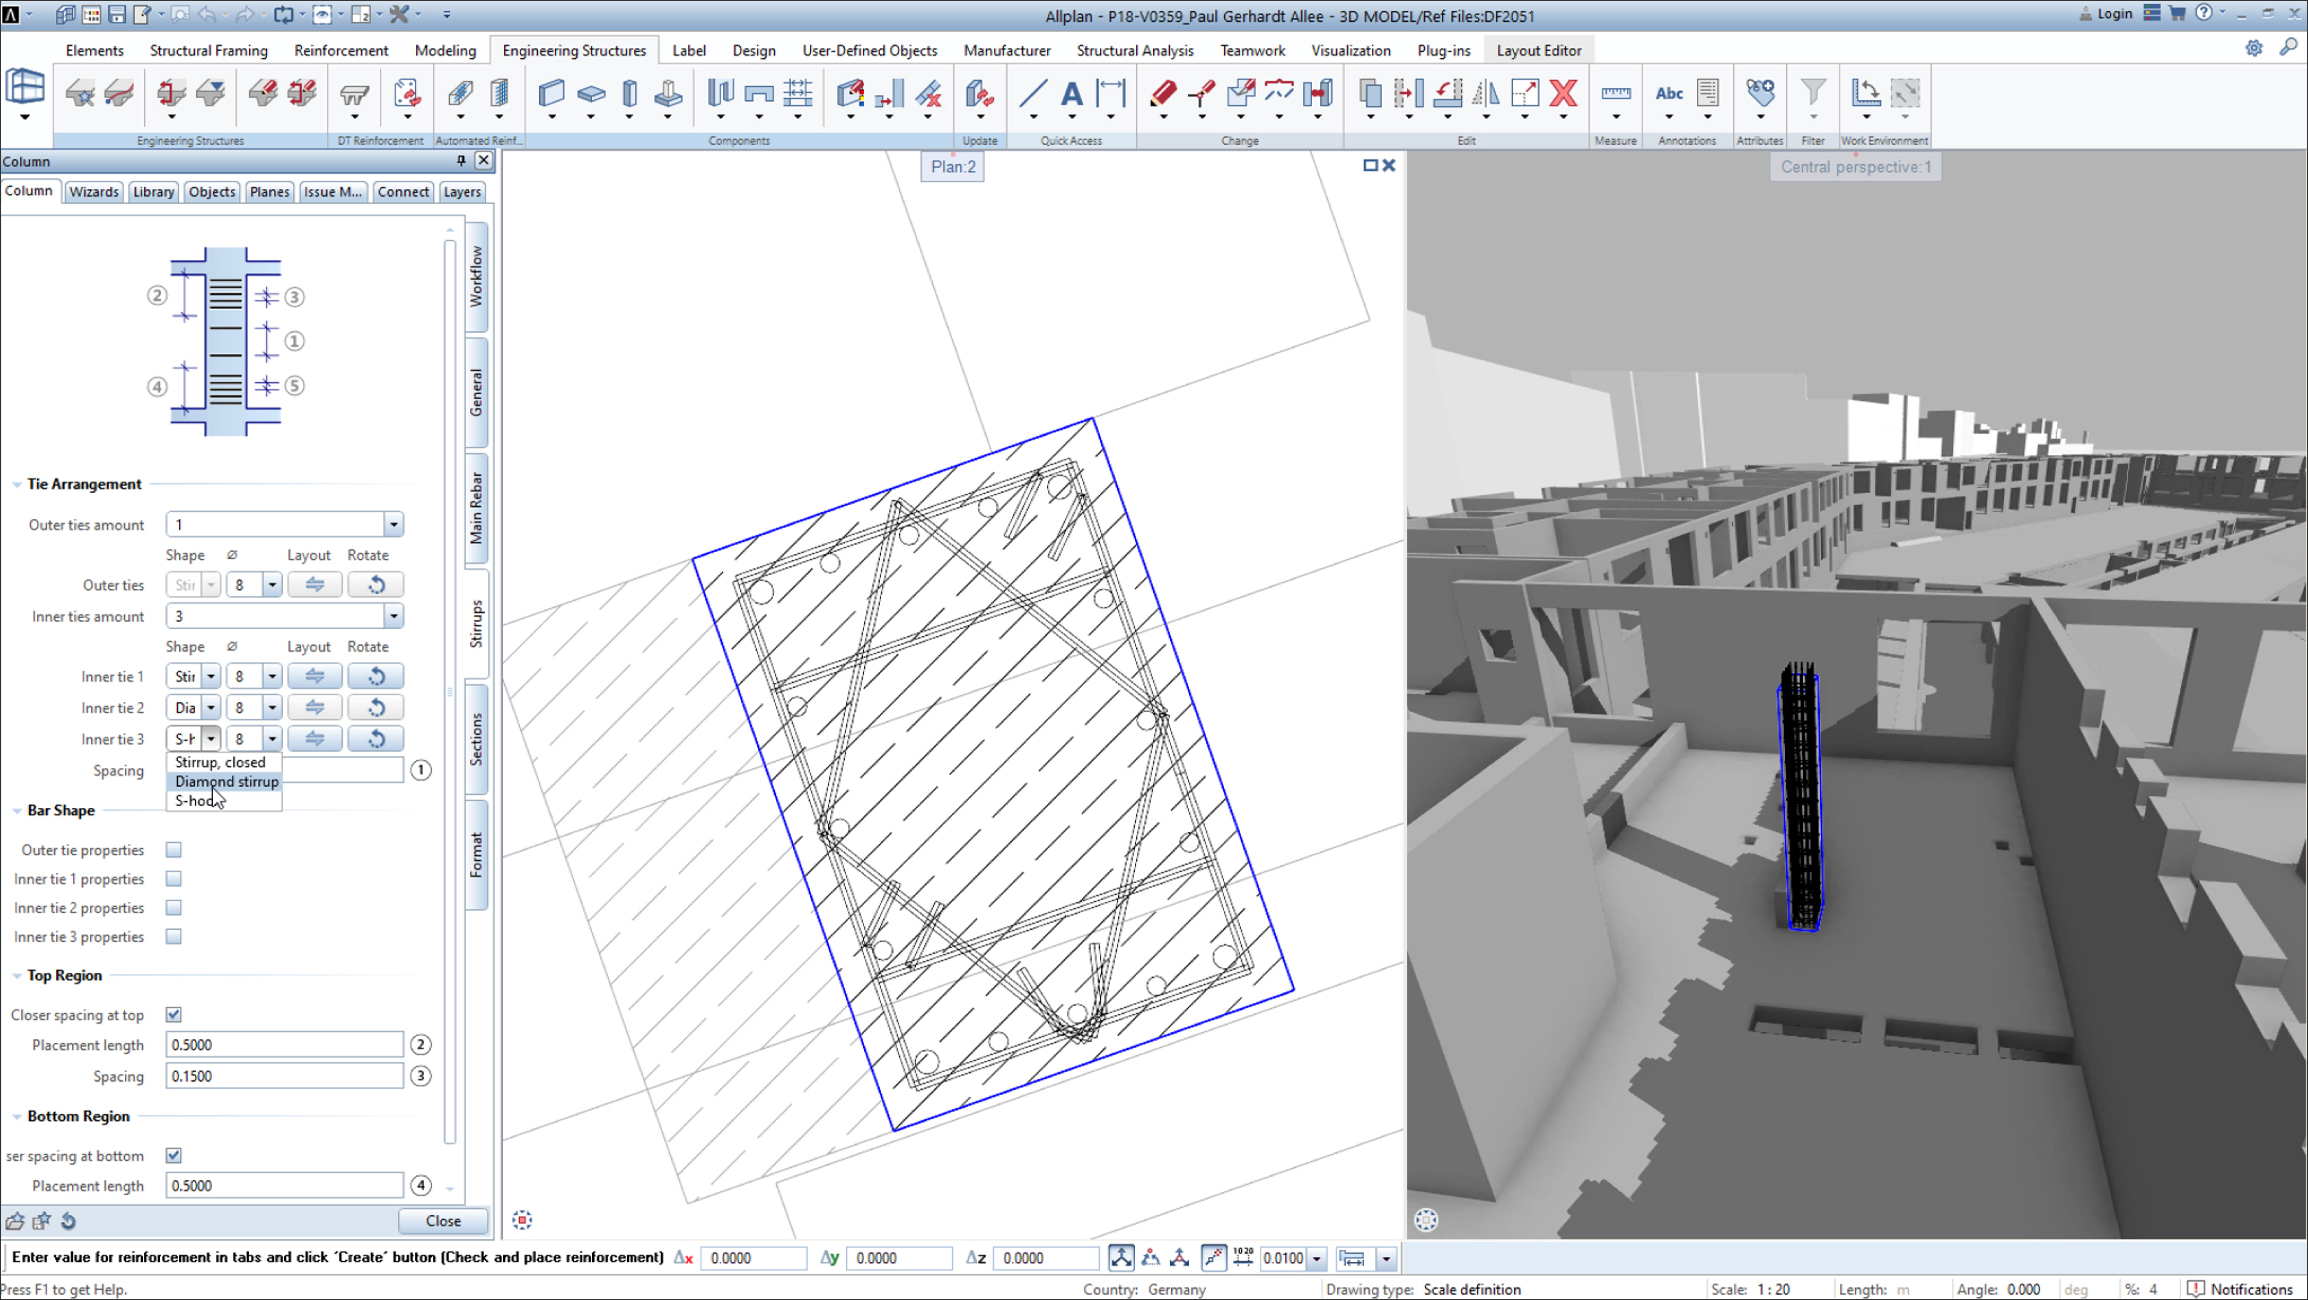Pin the Column palette
The image size is (2308, 1300).
point(461,161)
